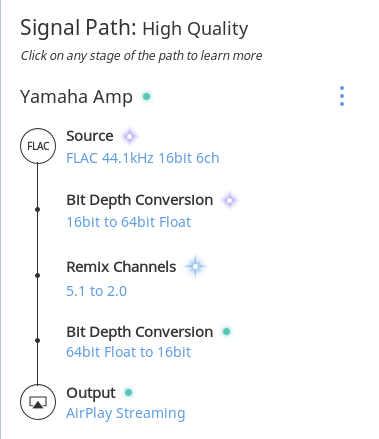The image size is (379, 439).
Task: Click the purple star next to Source
Action: [130, 136]
